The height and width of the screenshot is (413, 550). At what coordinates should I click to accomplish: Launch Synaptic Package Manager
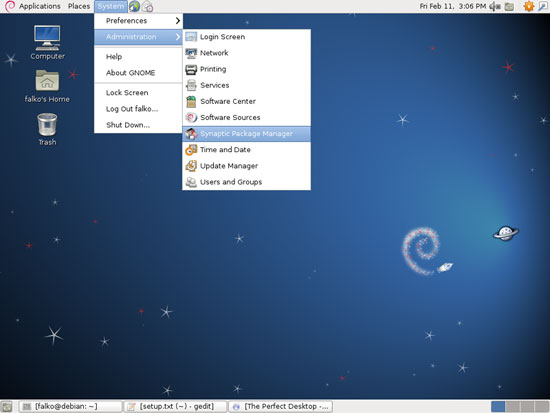point(247,134)
